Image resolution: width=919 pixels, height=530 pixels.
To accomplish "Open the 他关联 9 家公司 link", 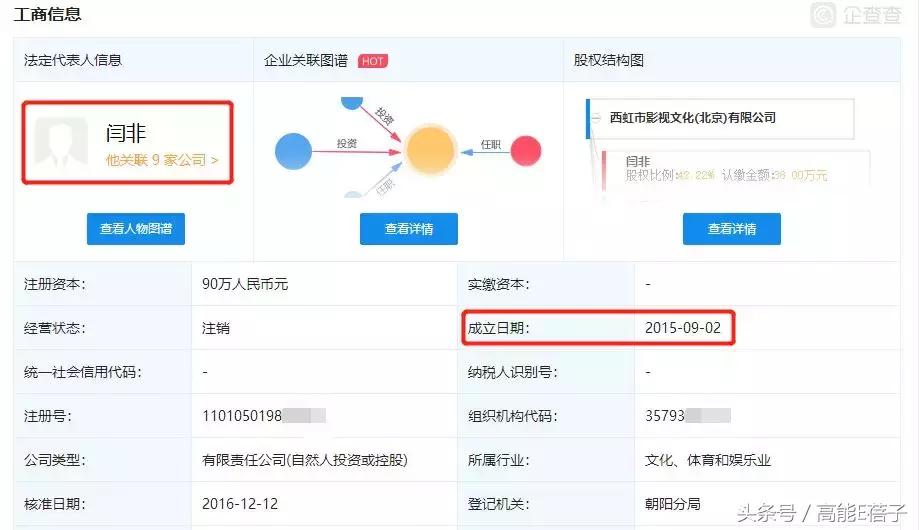I will pos(162,160).
